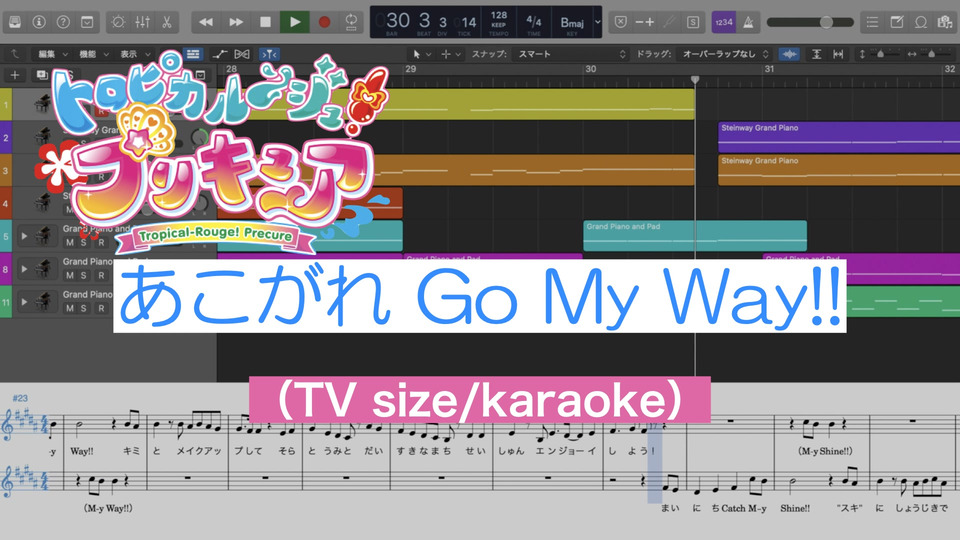Click the vertical auto zoom icon
This screenshot has height=540, width=960.
coord(816,54)
